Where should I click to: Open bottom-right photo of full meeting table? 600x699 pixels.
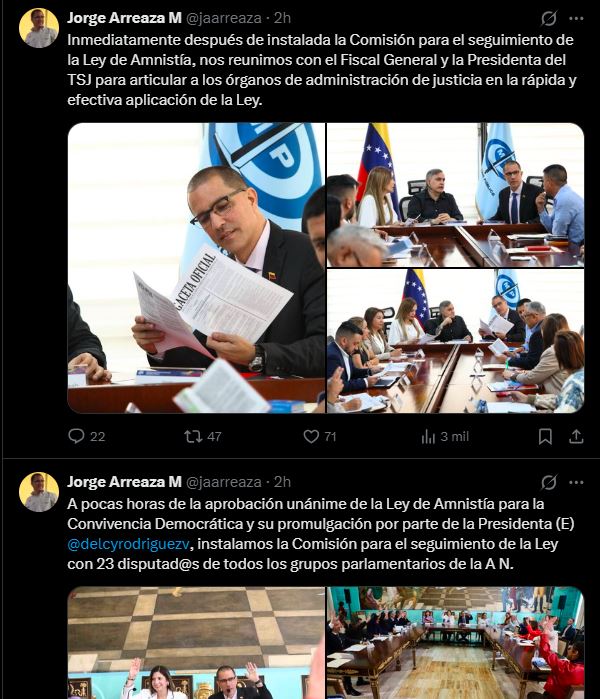[x=456, y=341]
